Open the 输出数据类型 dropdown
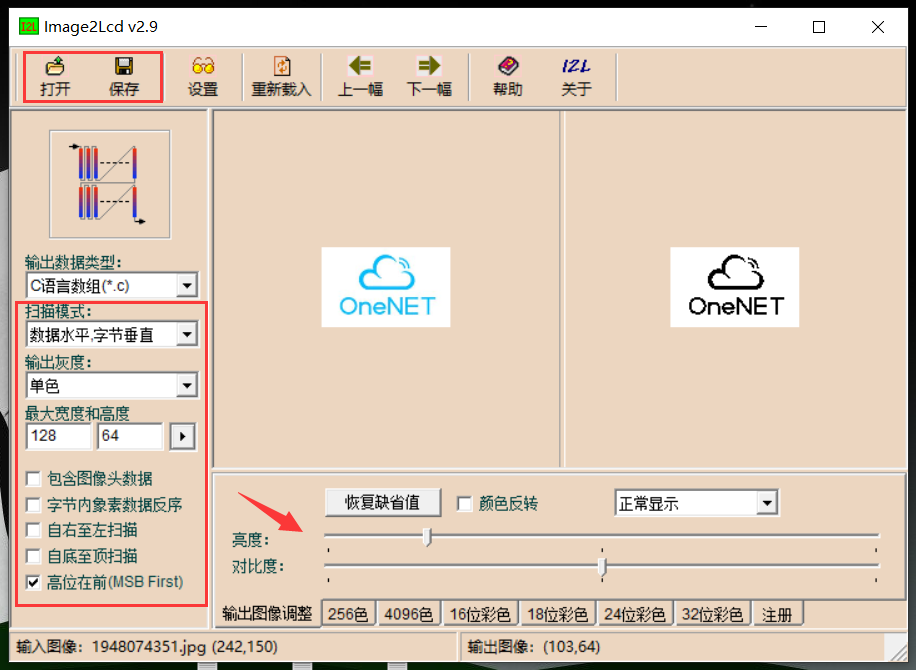This screenshot has width=916, height=670. [186, 285]
